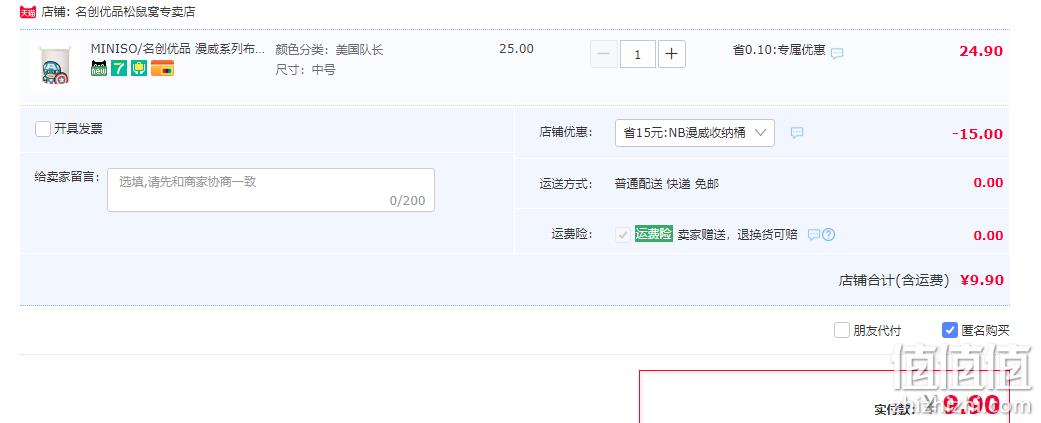Click the green shield guarantee badge icon
This screenshot has height=423, width=1041.
[139, 68]
